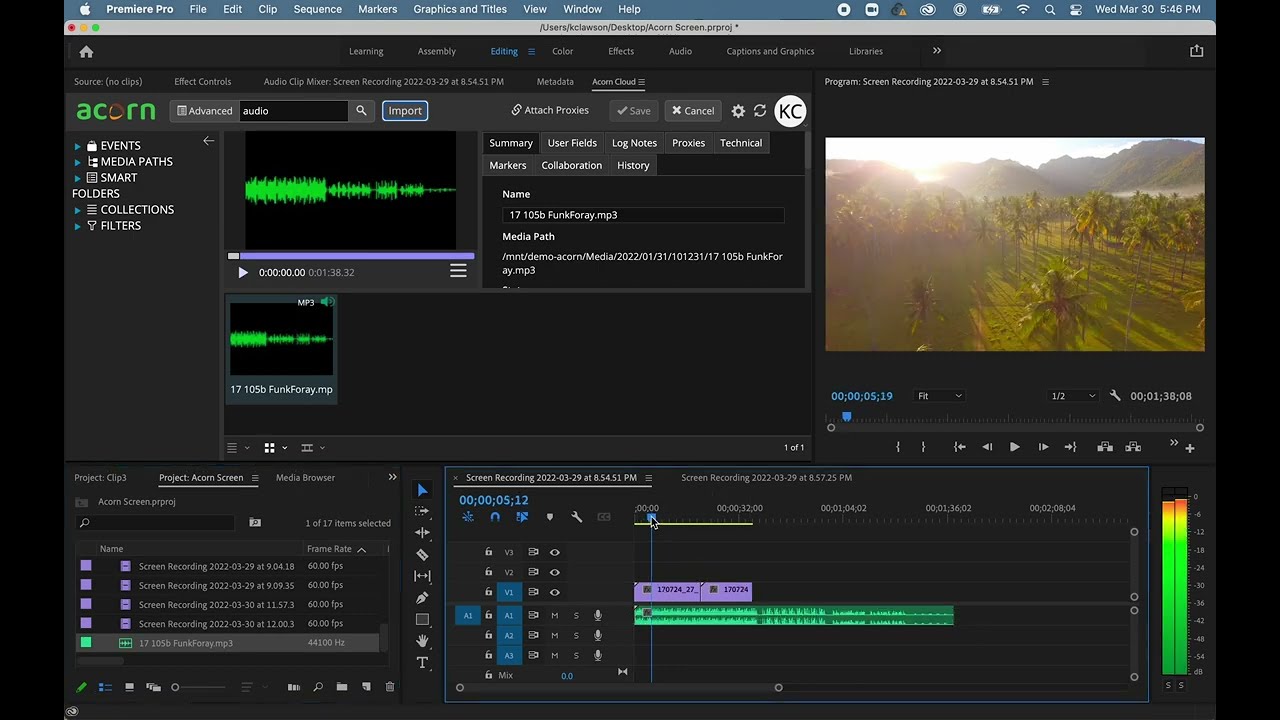Viewport: 1280px width, 720px height.
Task: Solo audio track A2
Action: [576, 635]
